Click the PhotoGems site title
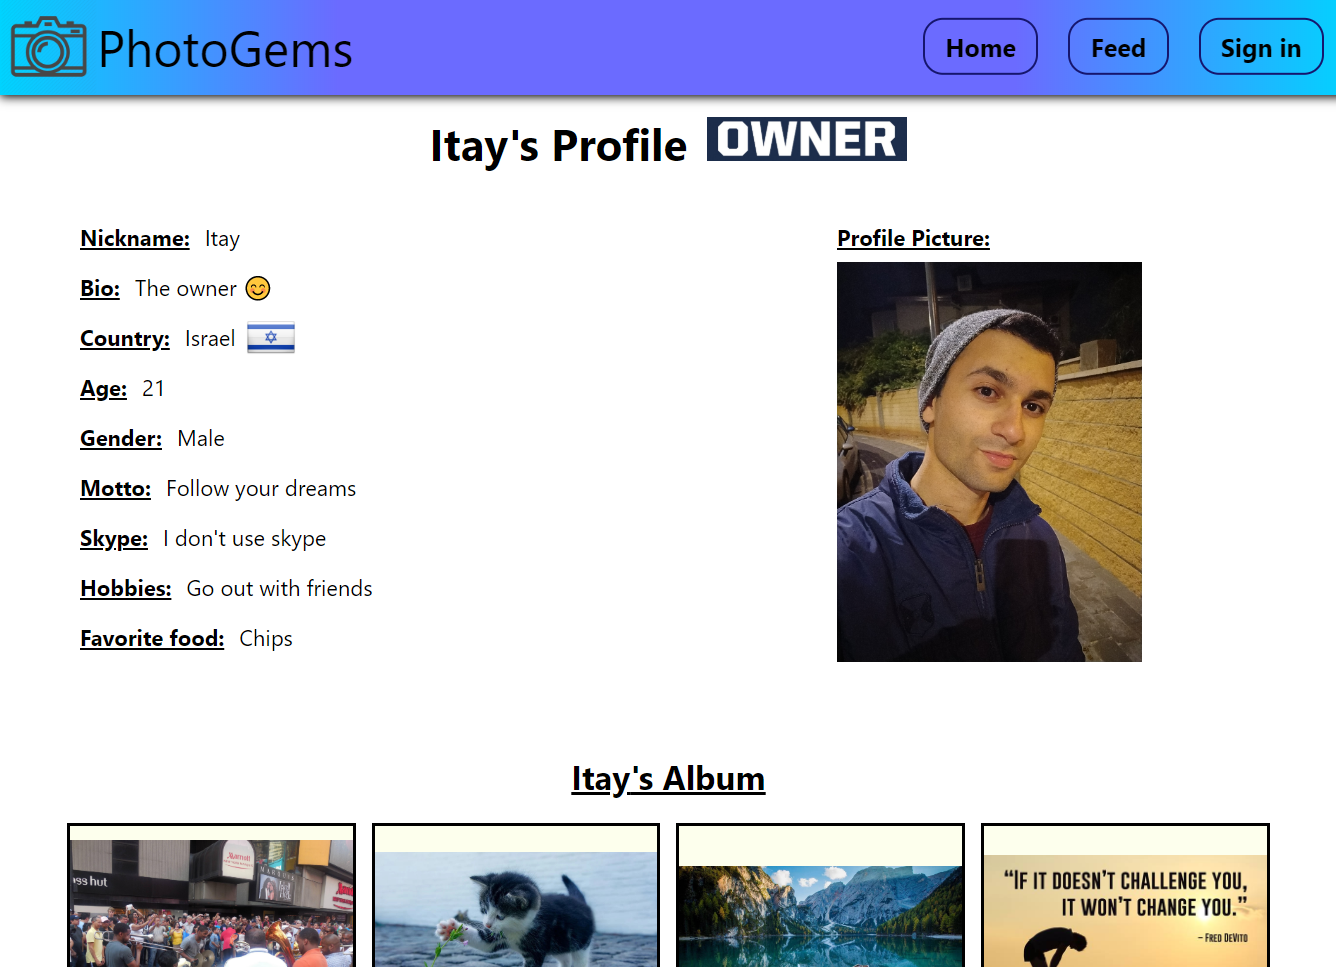This screenshot has height=967, width=1336. tap(225, 49)
